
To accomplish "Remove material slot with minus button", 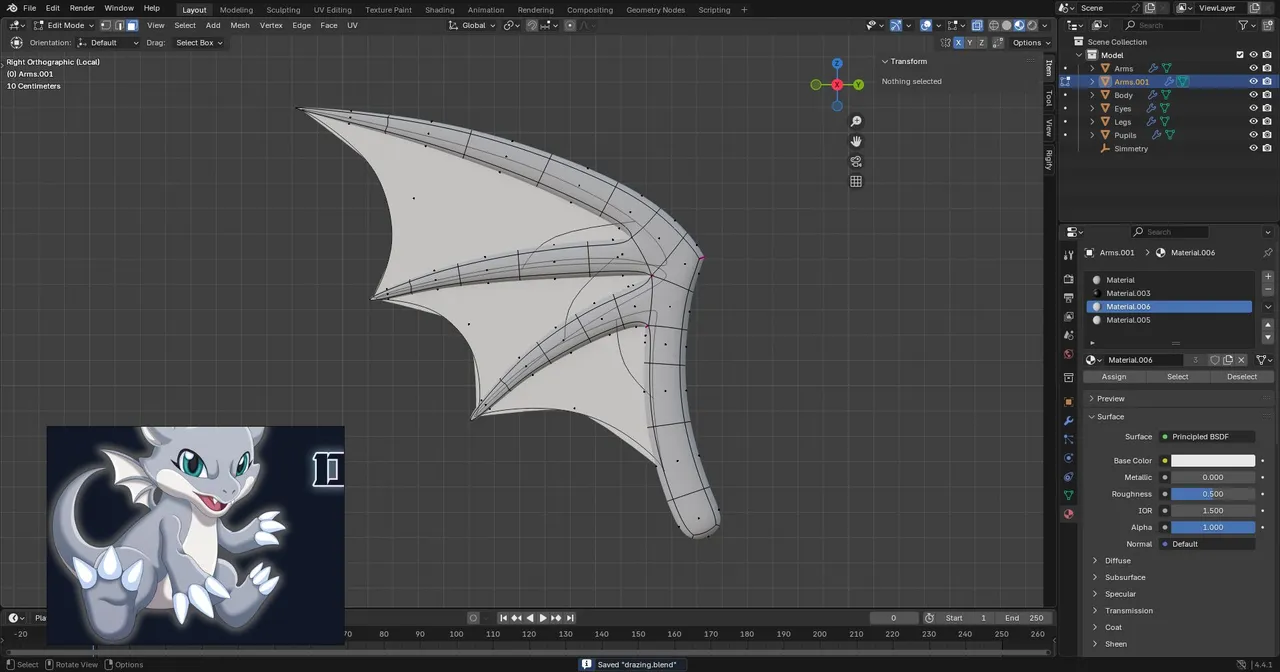I will tap(1268, 289).
